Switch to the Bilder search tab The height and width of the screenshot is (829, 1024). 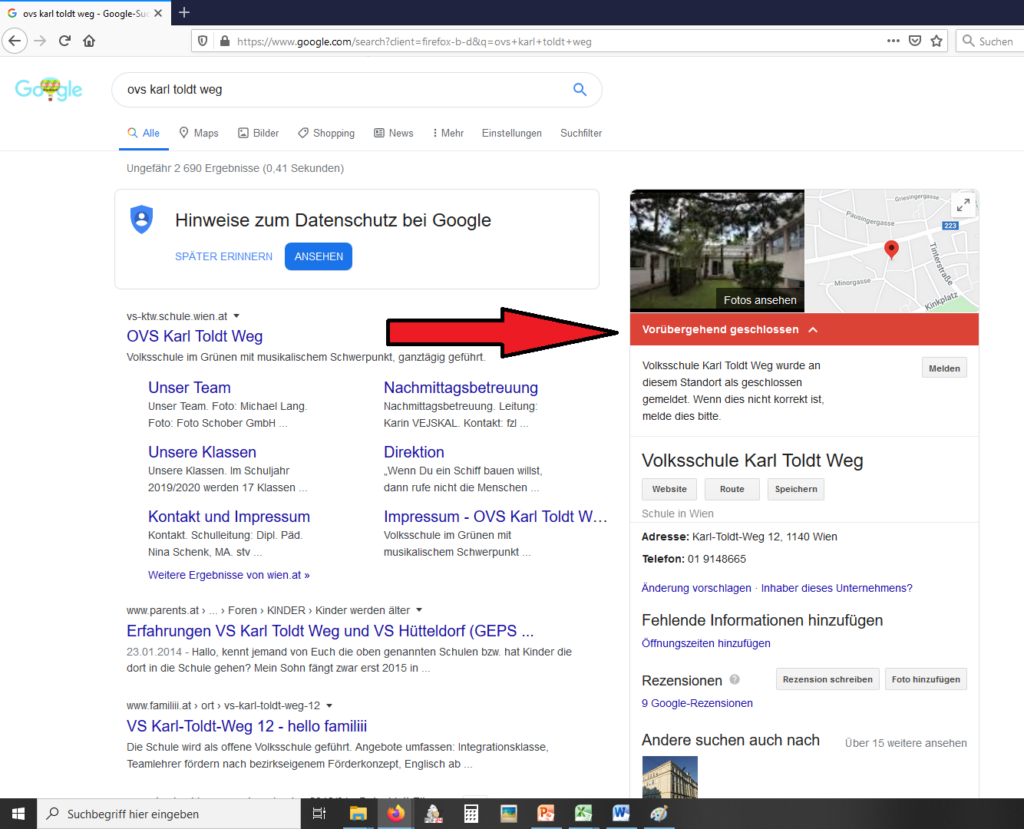[x=258, y=133]
